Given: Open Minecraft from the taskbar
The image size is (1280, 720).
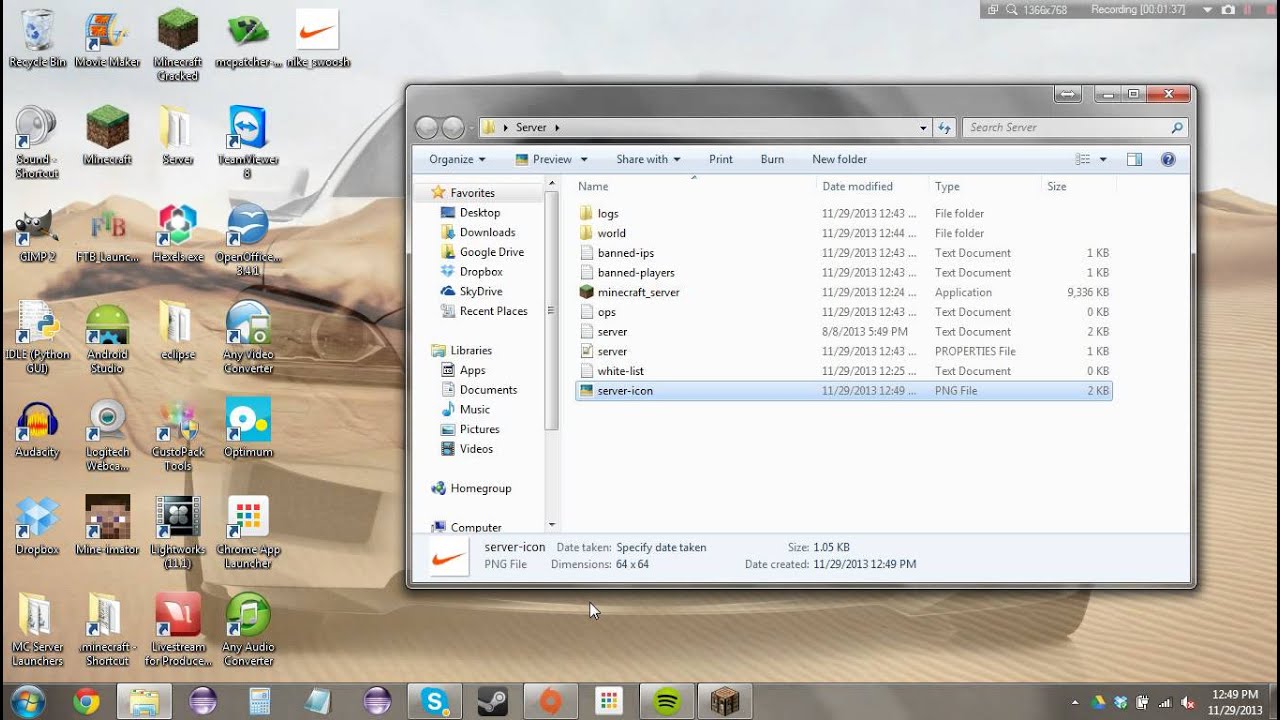Looking at the screenshot, I should (x=725, y=700).
